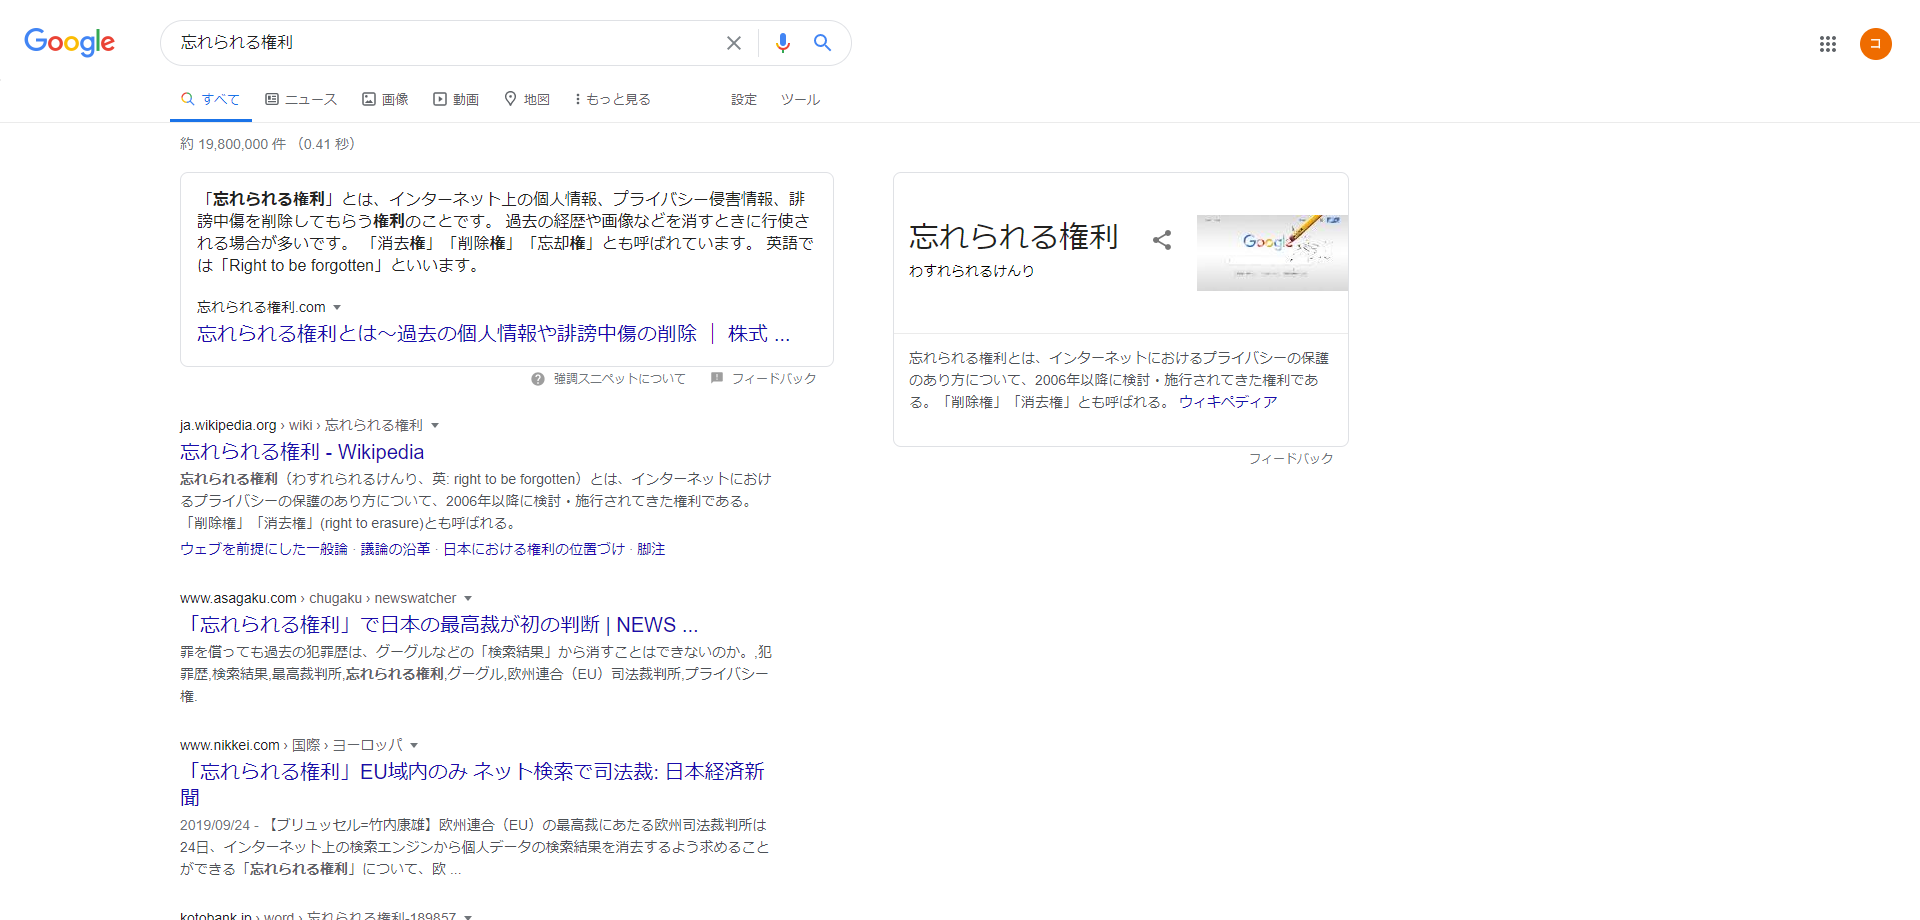This screenshot has height=920, width=1920.
Task: Click the 強調スニペットについて help icon
Action: tap(538, 379)
